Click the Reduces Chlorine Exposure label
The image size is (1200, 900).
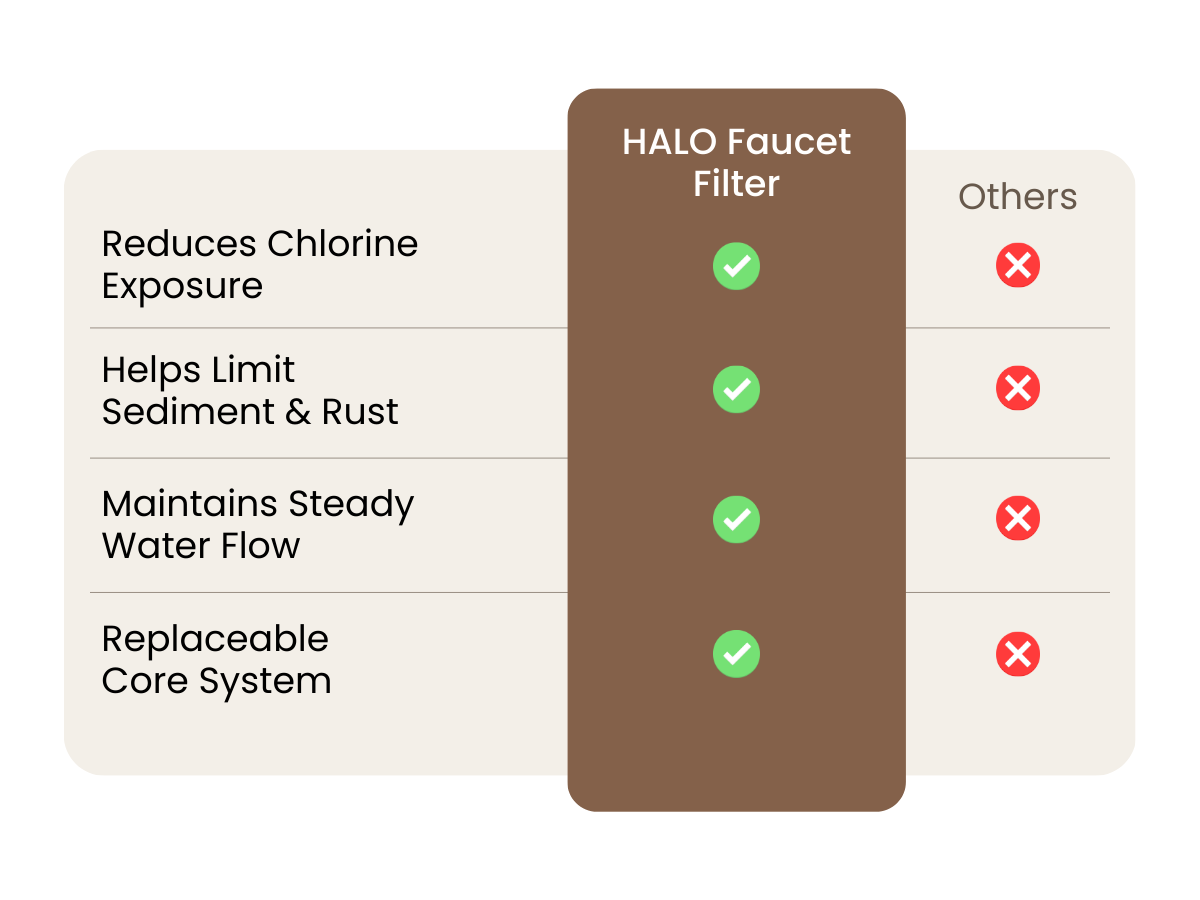[260, 264]
